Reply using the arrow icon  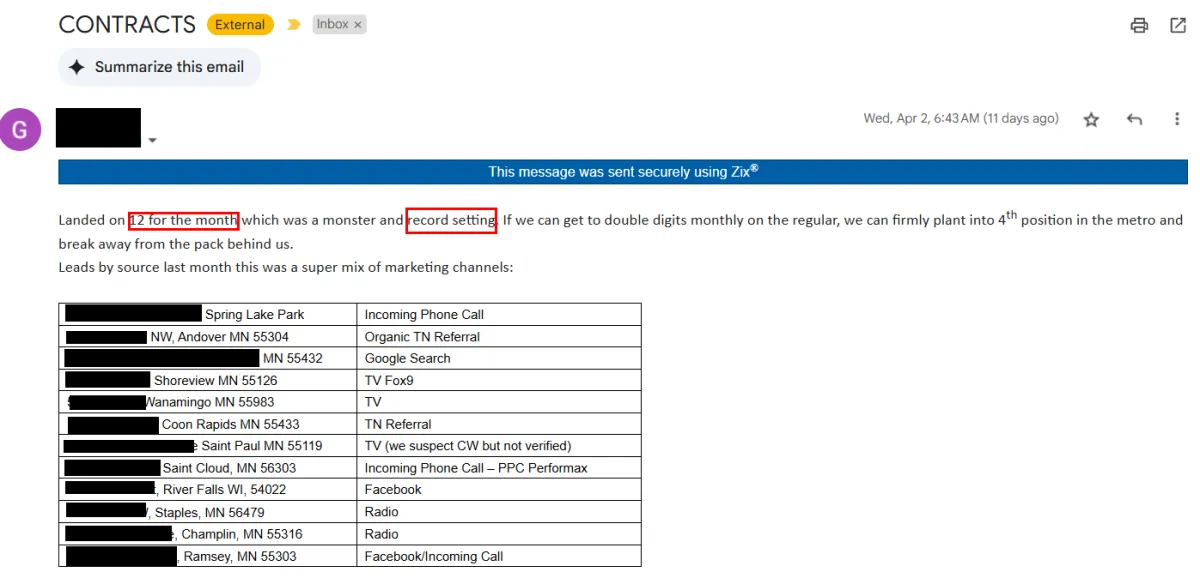click(x=1134, y=119)
